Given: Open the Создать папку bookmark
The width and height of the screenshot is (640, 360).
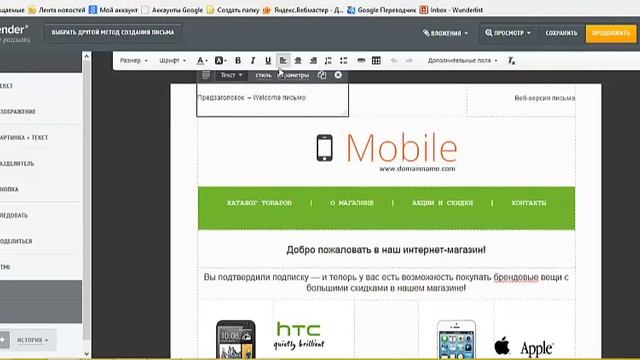Looking at the screenshot, I should [233, 10].
